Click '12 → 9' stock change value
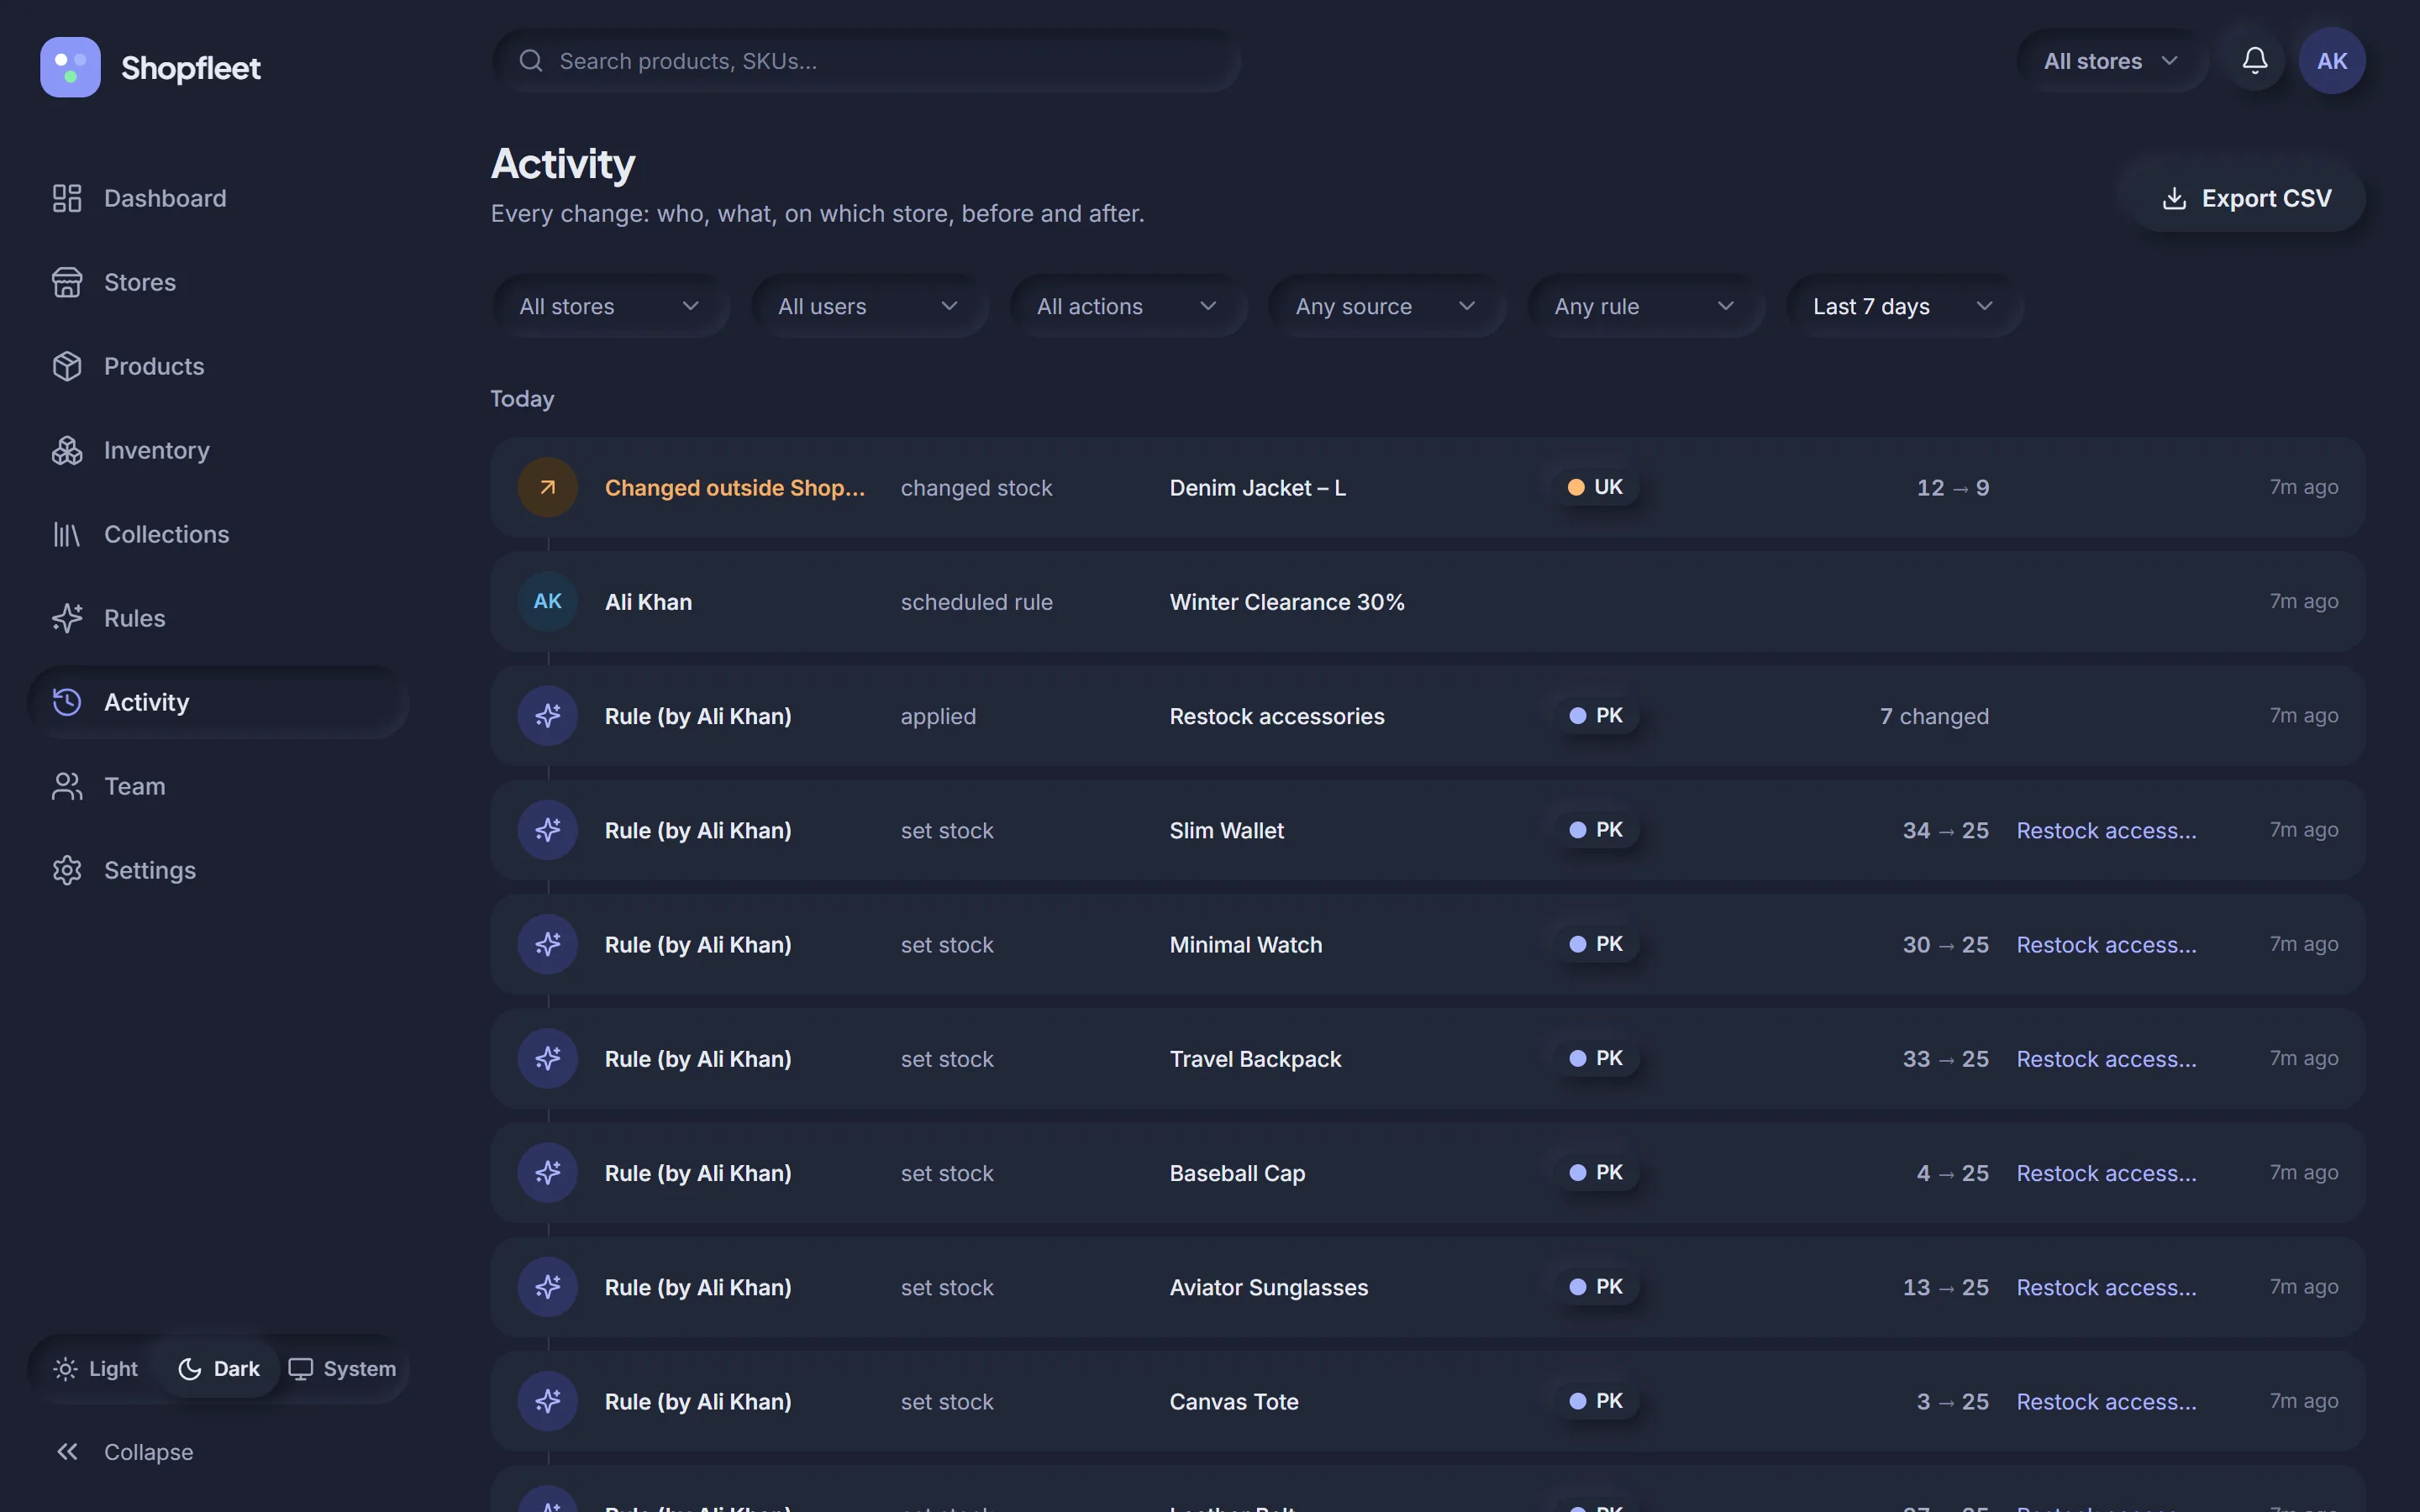 click(x=1952, y=488)
